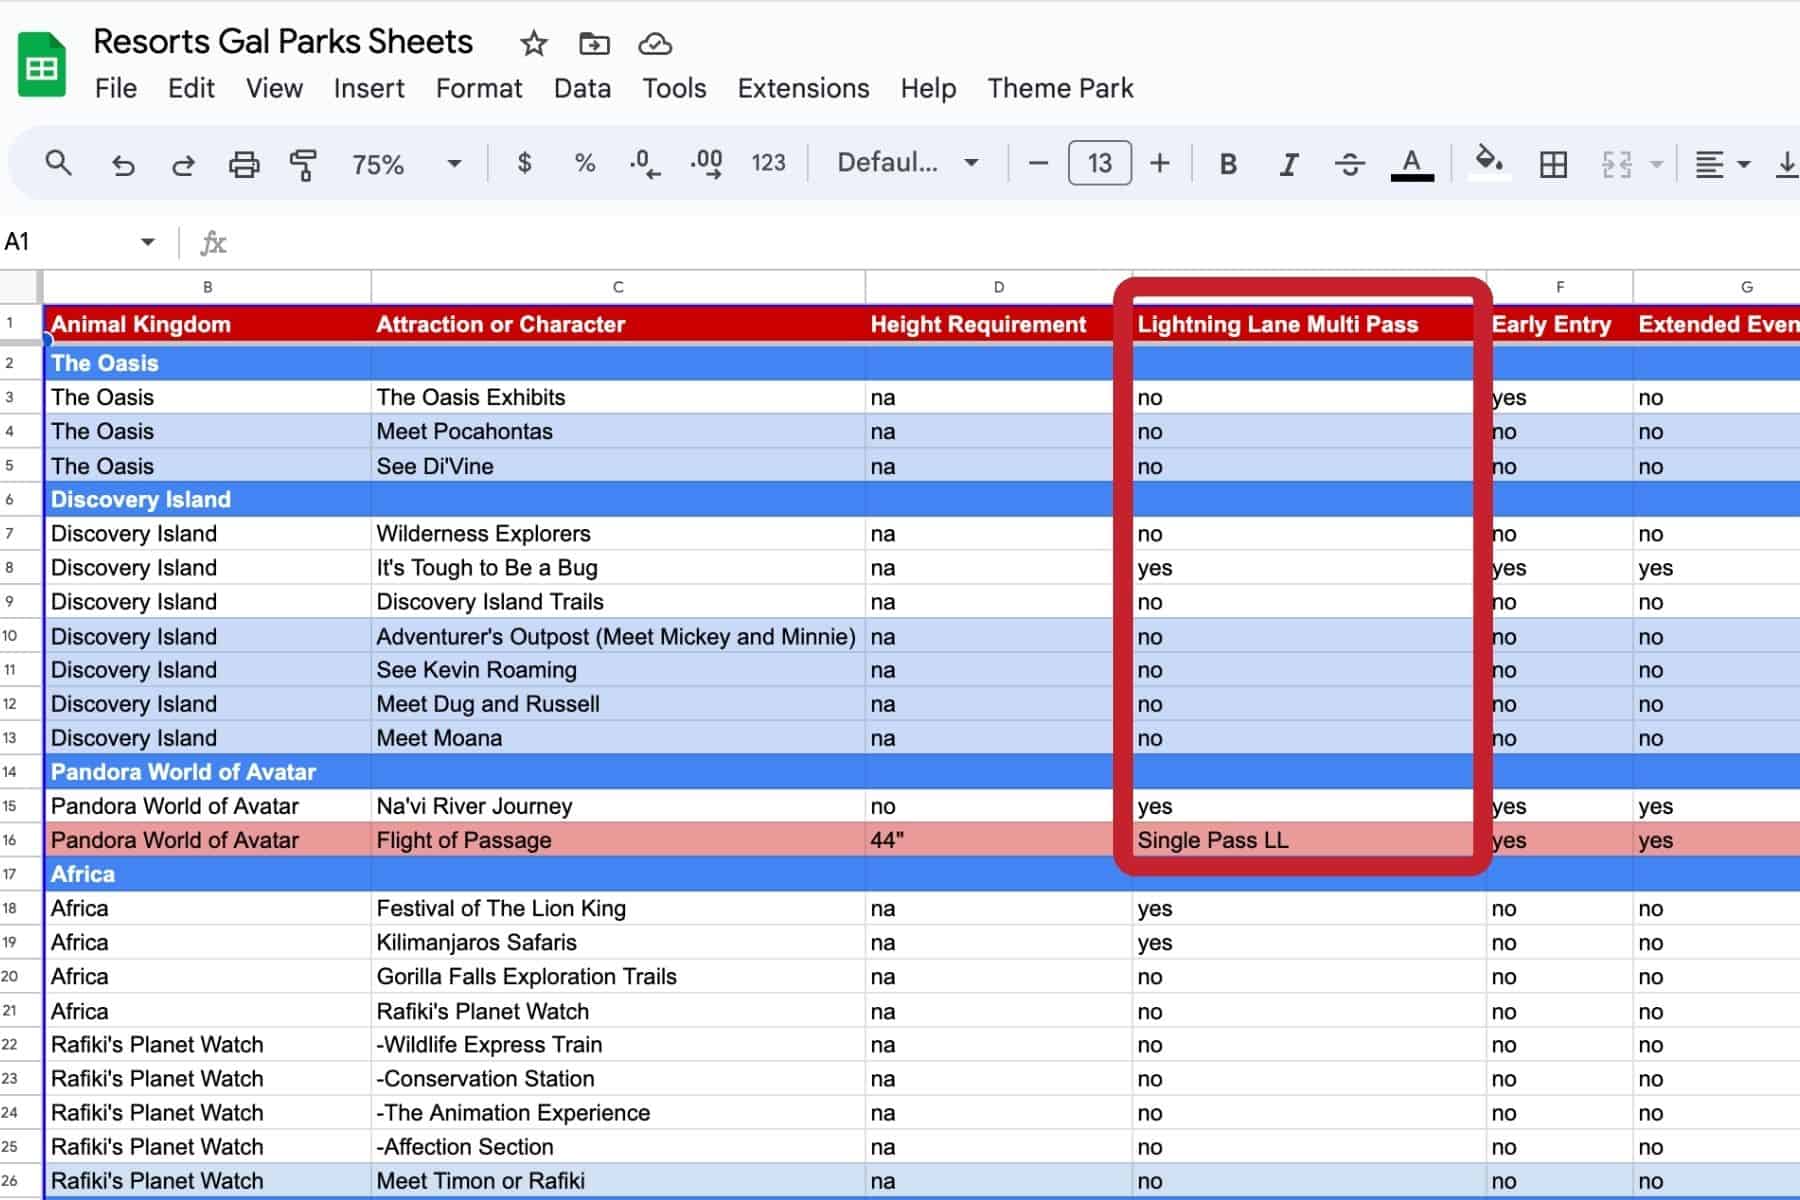Redo the last action
This screenshot has width=1800, height=1200.
(x=183, y=164)
